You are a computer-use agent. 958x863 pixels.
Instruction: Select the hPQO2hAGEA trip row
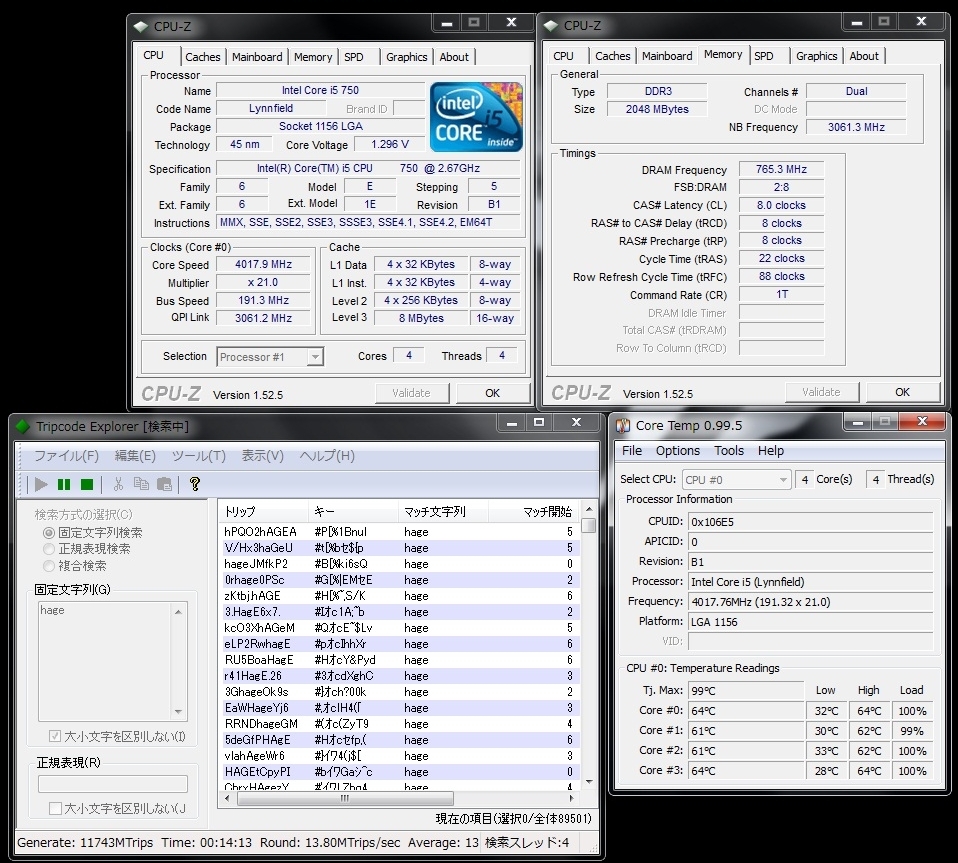[399, 532]
